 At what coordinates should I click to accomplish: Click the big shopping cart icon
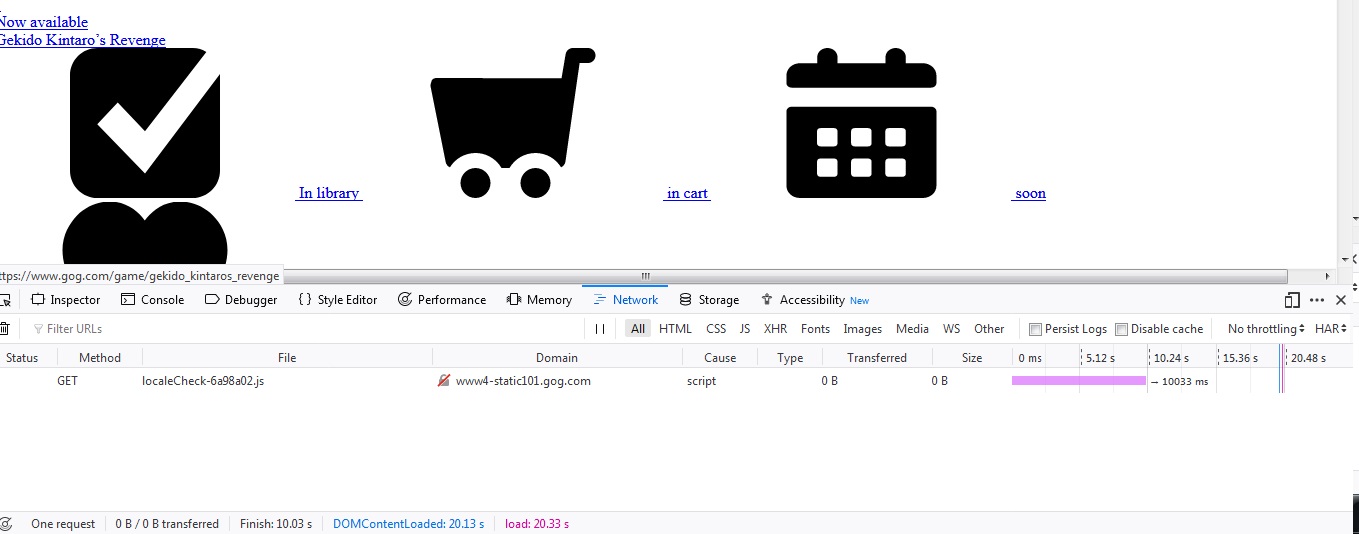tap(513, 122)
